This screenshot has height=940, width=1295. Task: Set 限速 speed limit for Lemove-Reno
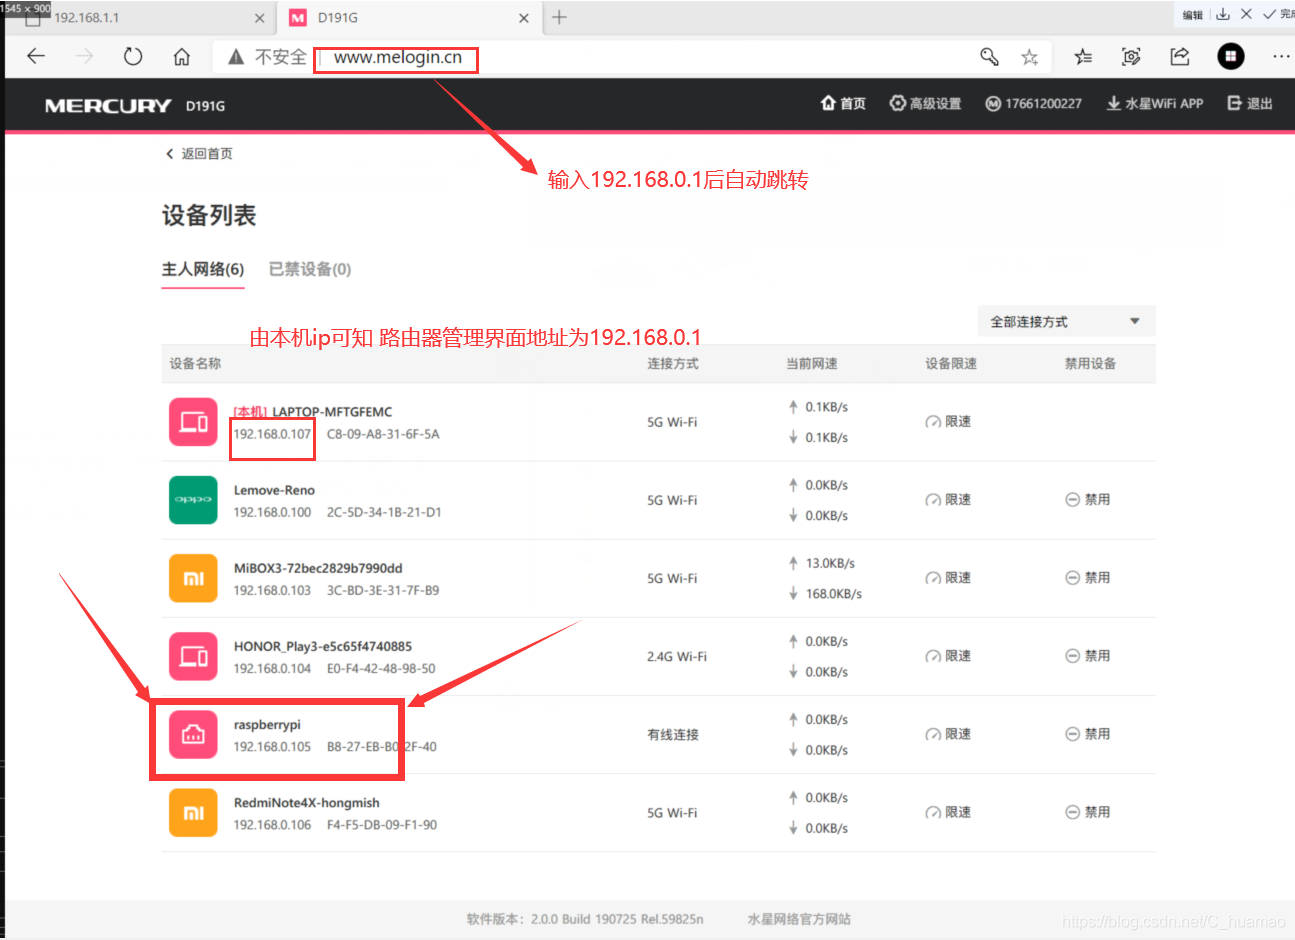[x=948, y=500]
